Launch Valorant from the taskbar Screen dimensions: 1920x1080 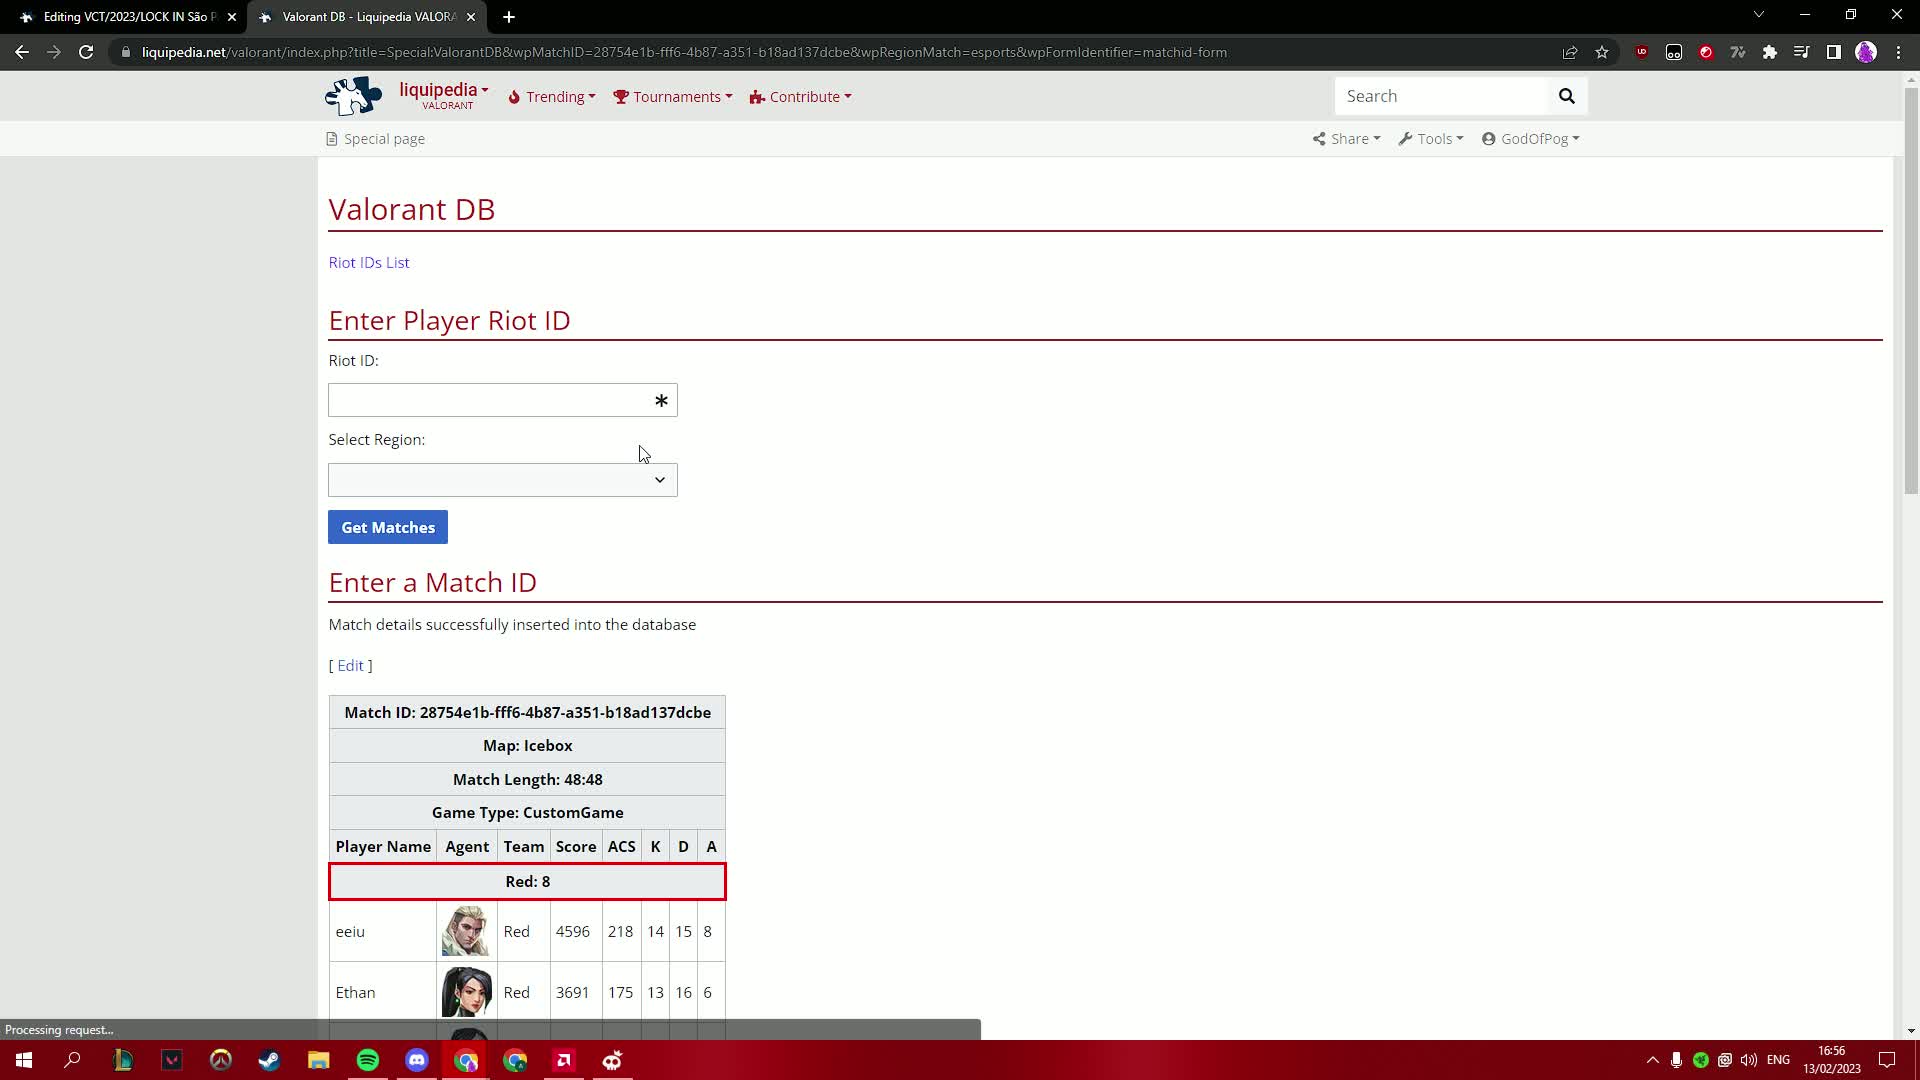pyautogui.click(x=171, y=1060)
